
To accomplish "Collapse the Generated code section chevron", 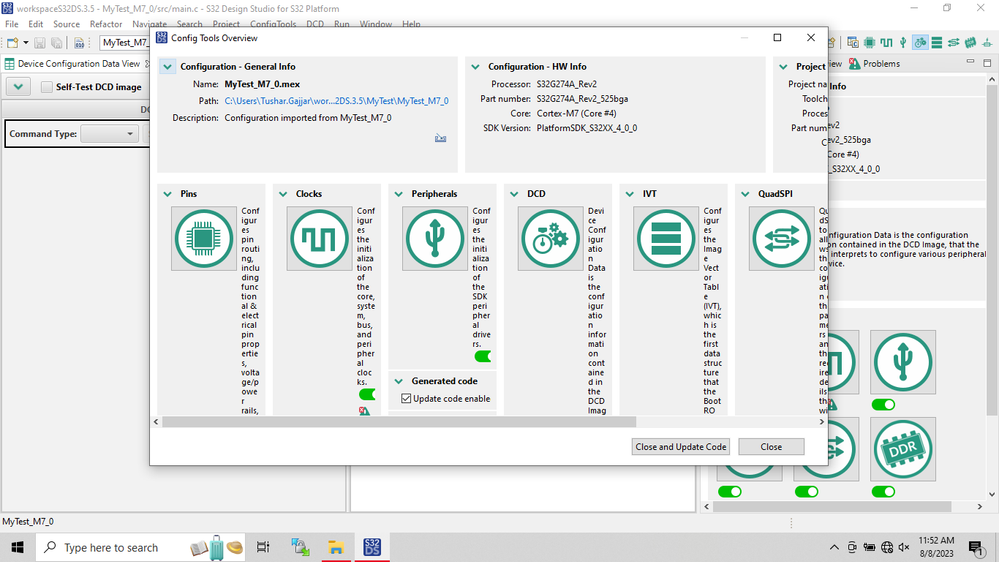I will tap(399, 381).
